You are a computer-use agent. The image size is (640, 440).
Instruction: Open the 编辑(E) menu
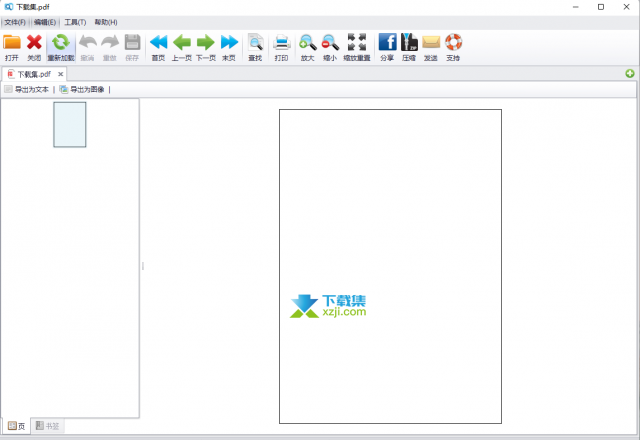tap(45, 22)
